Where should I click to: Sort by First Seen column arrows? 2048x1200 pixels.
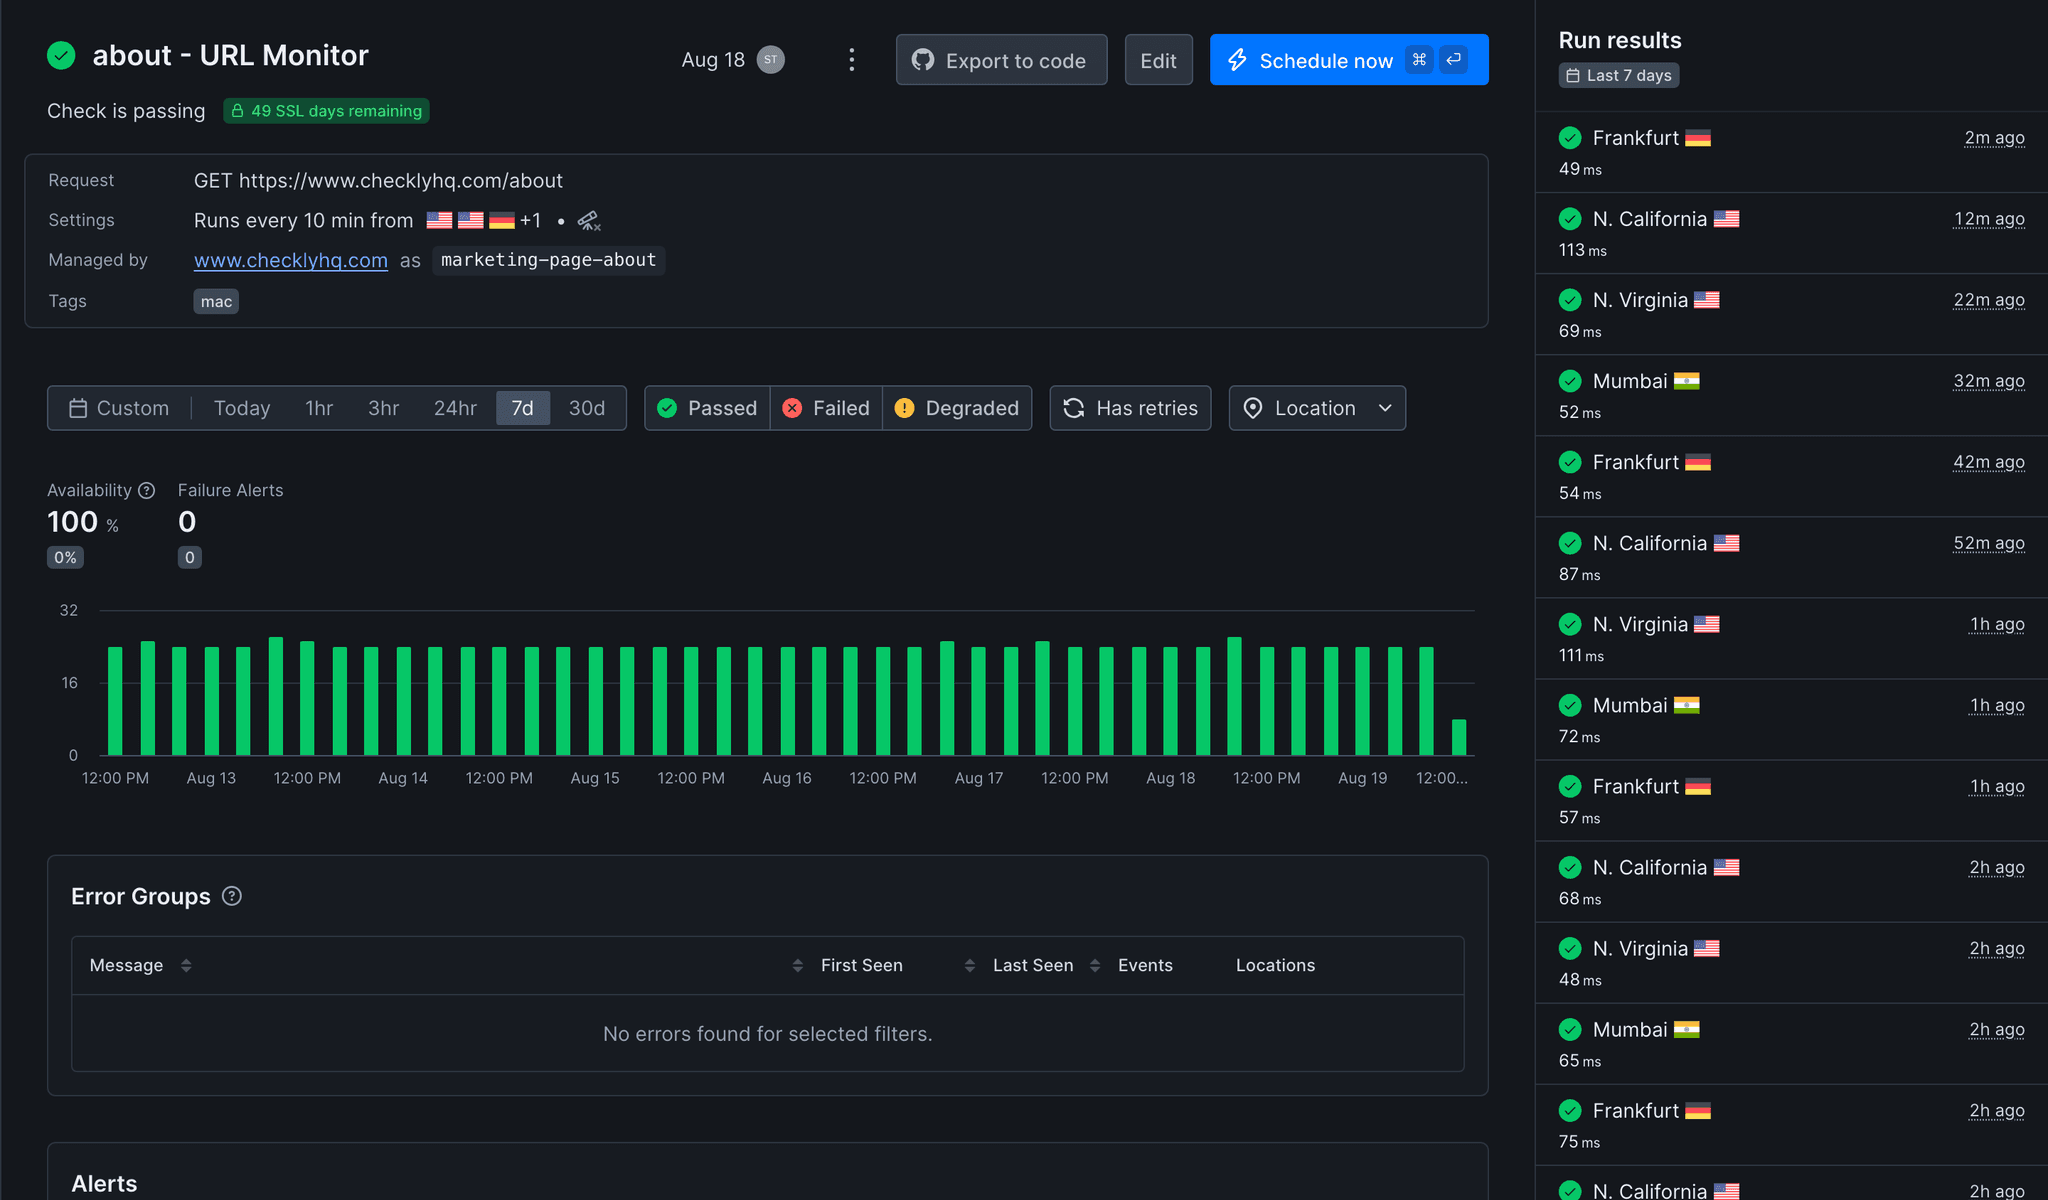pyautogui.click(x=797, y=965)
